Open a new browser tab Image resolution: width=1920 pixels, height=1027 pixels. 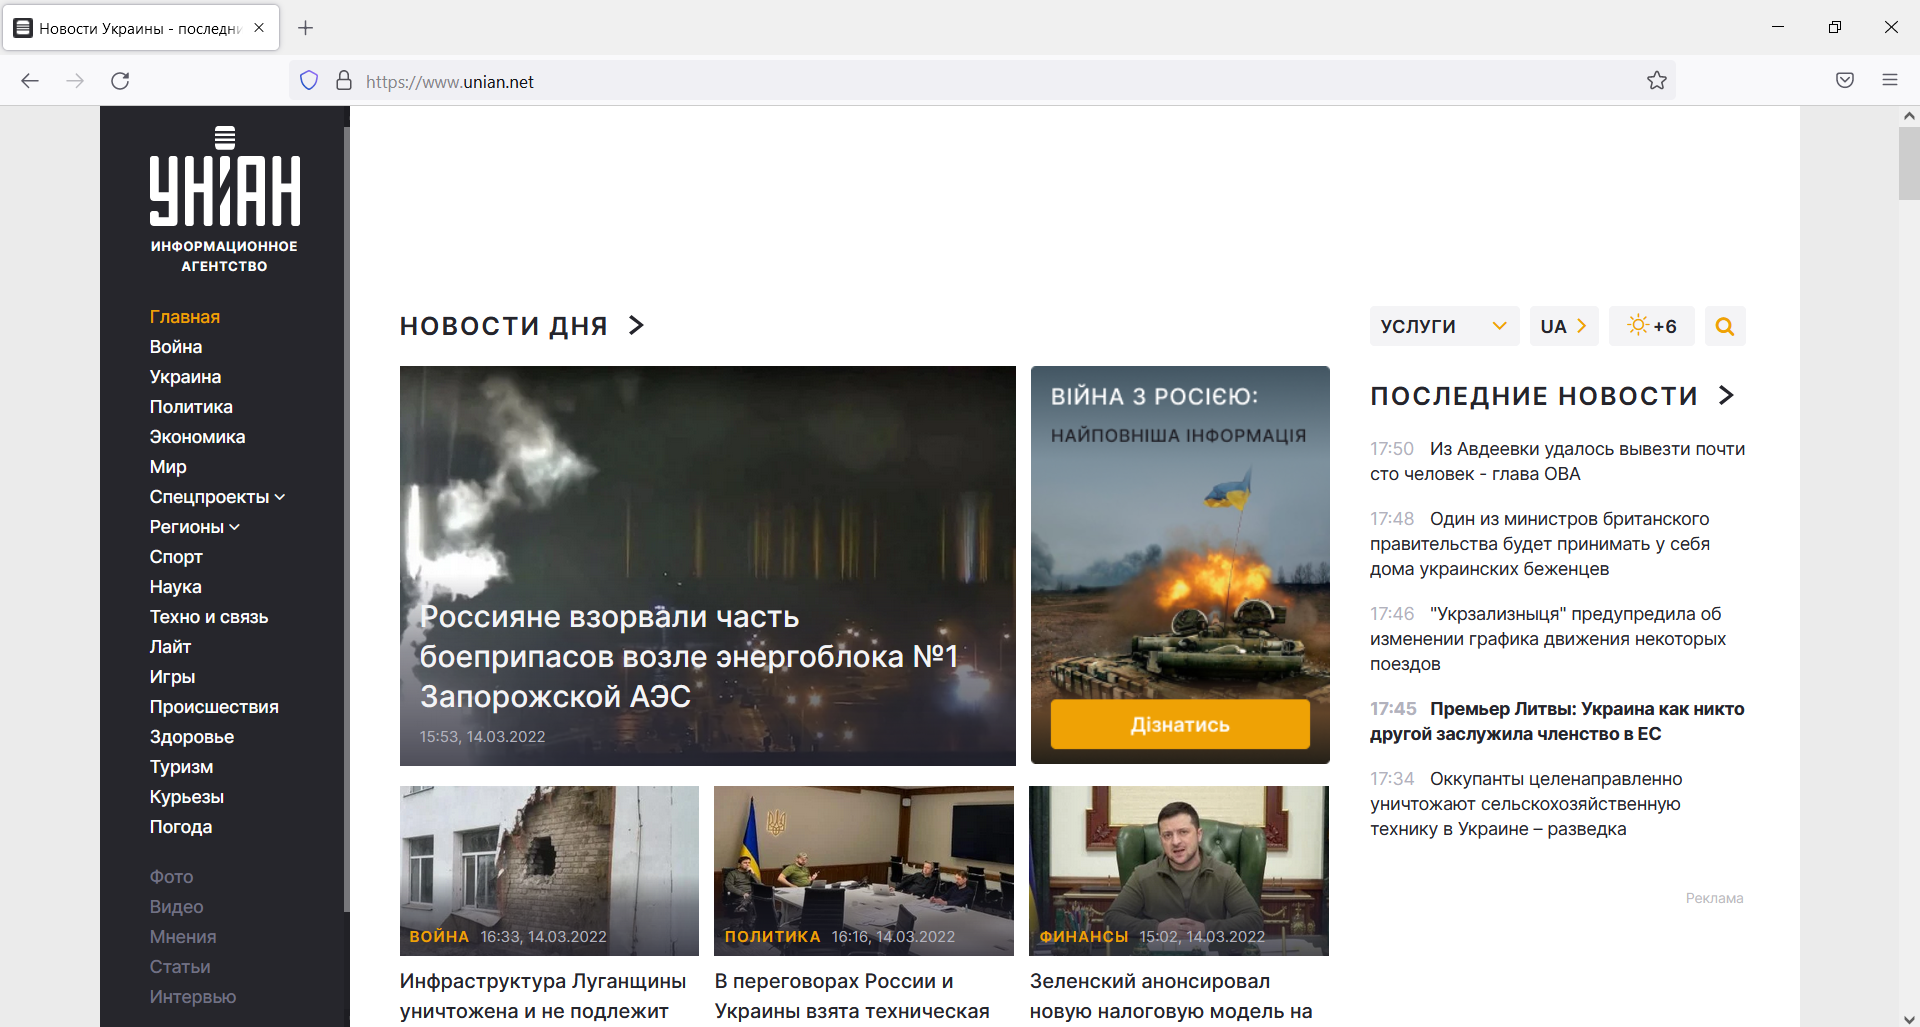pos(306,27)
